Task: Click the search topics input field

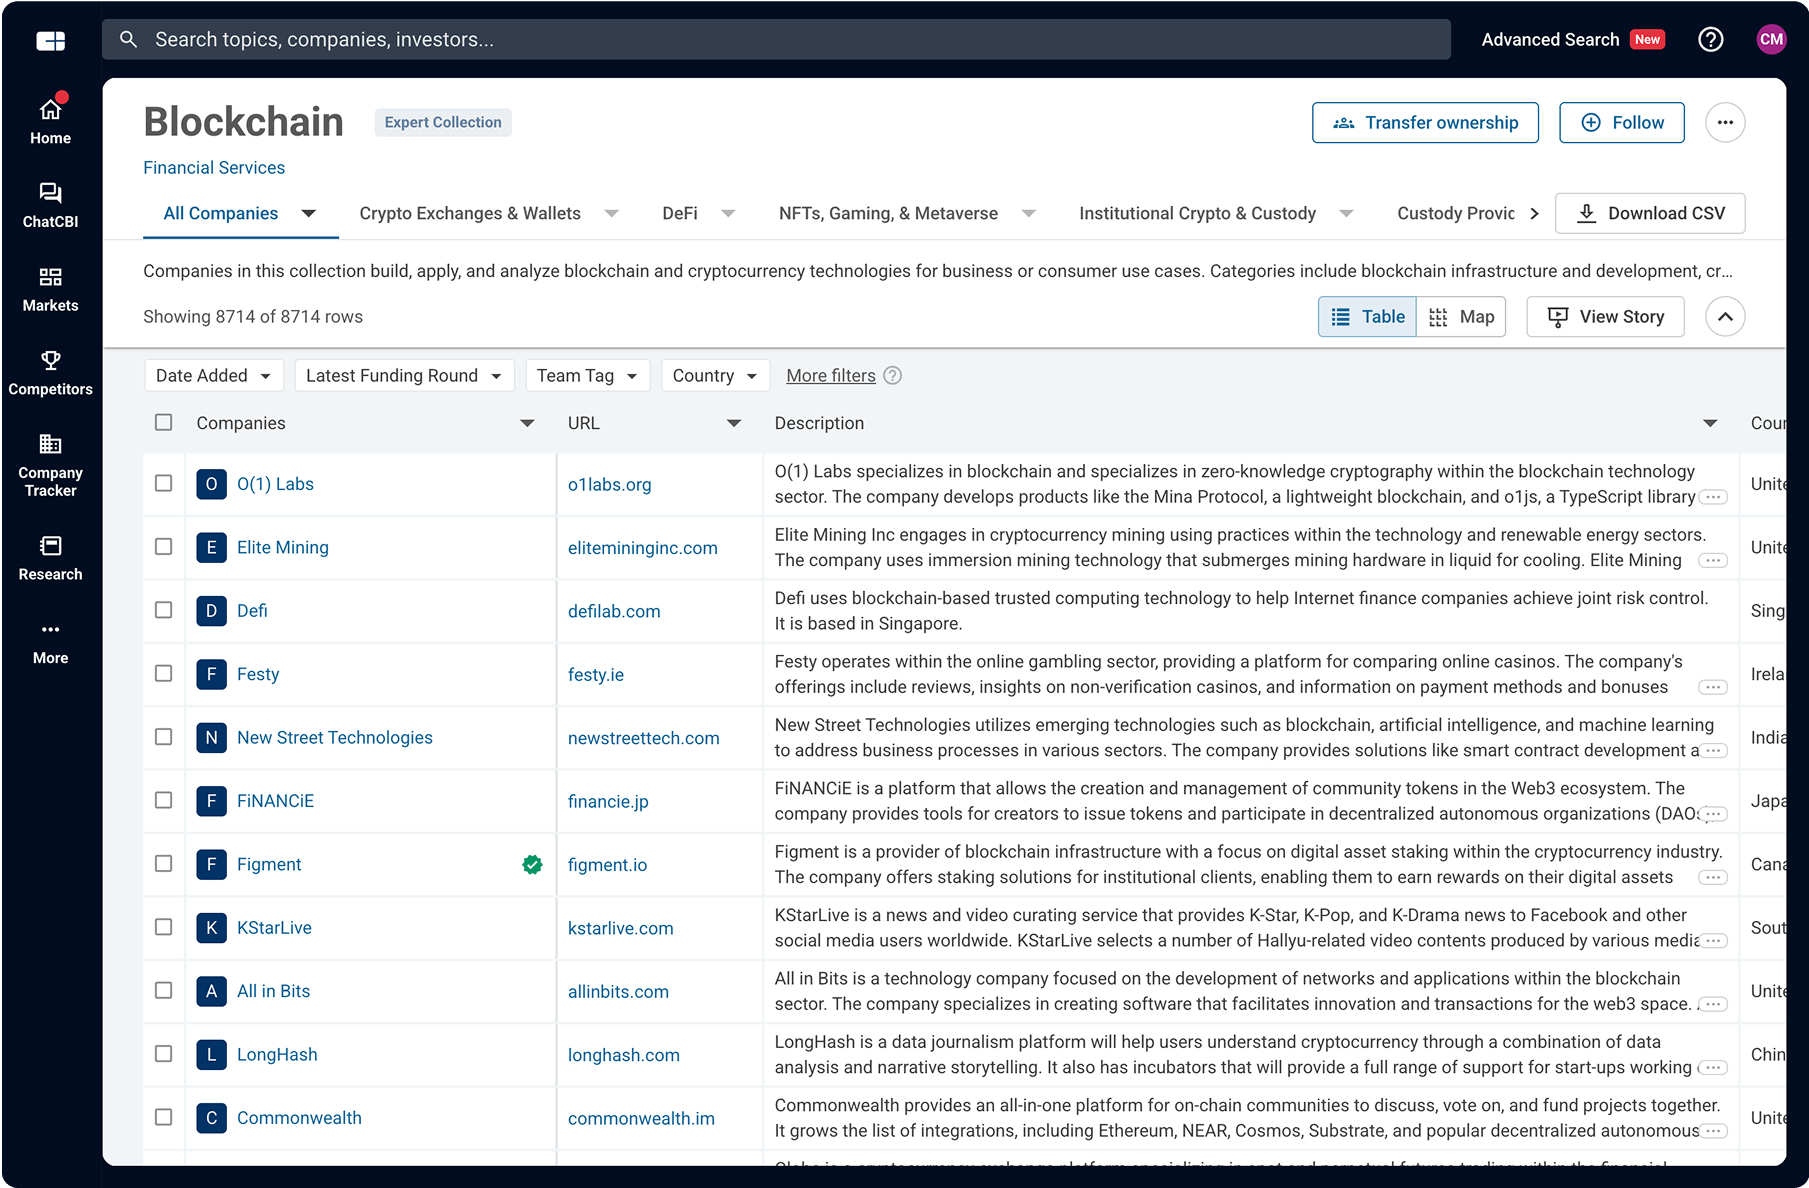Action: click(x=775, y=40)
